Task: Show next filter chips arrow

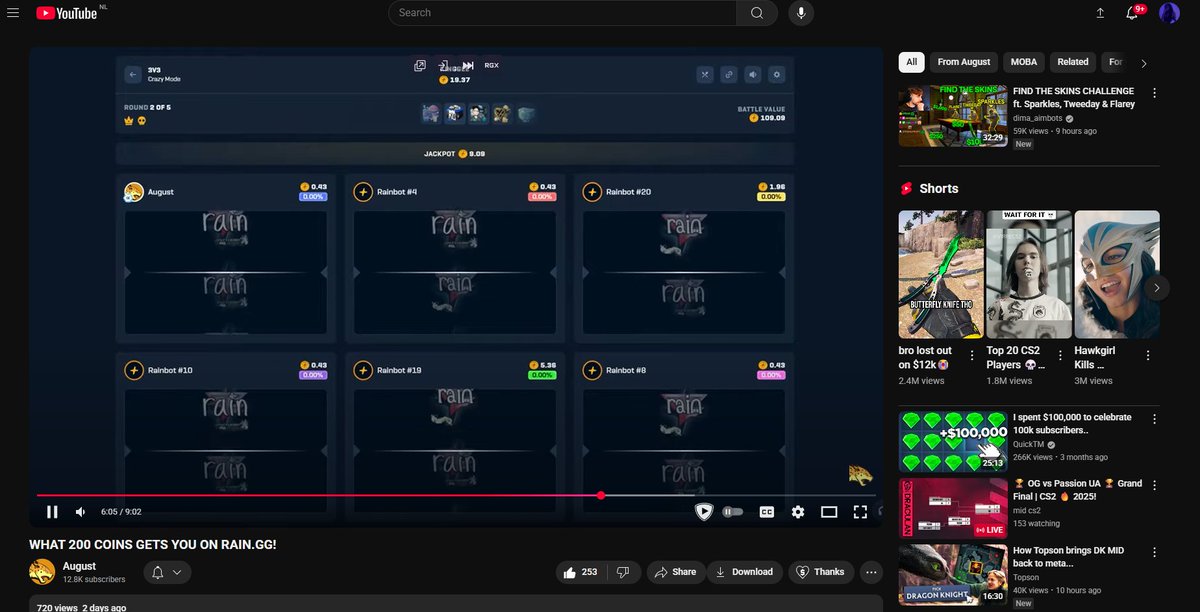Action: coord(1144,63)
